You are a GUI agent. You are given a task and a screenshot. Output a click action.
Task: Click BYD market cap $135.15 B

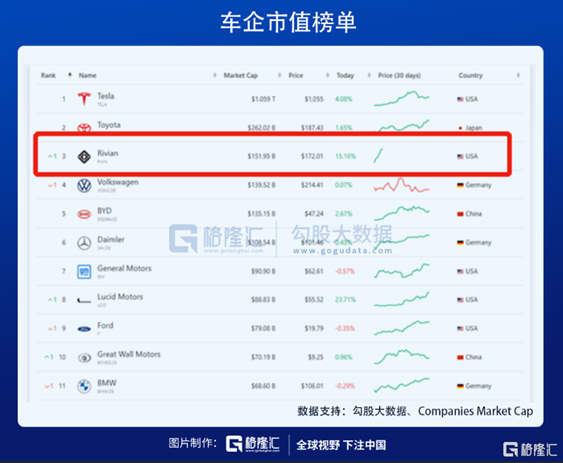(x=261, y=214)
